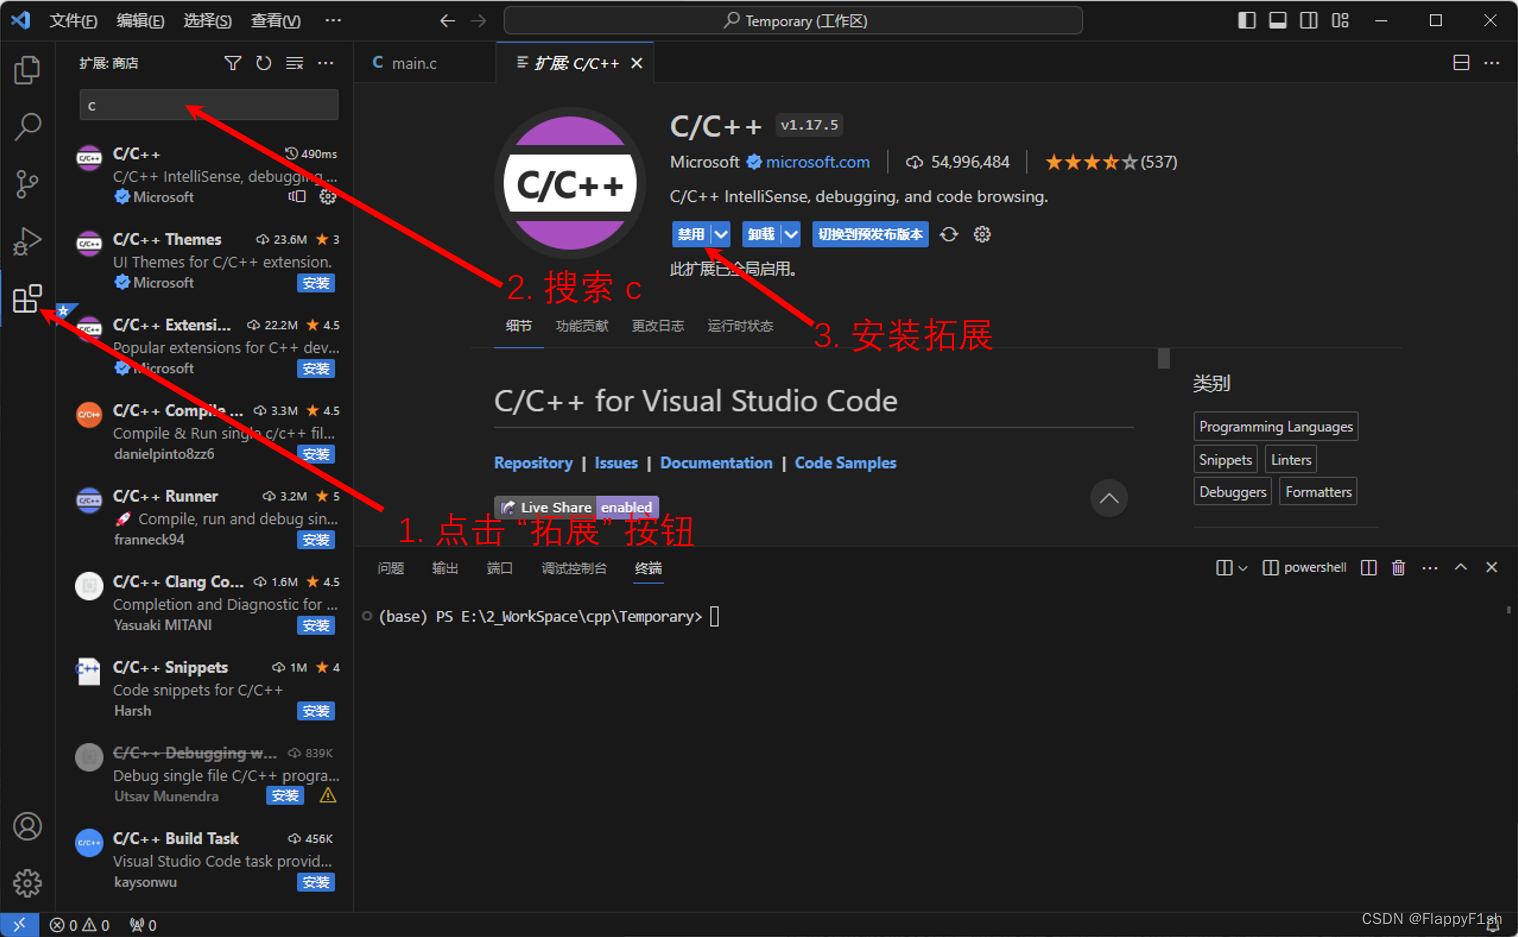Open manage gear on C/C++ list item
The height and width of the screenshot is (937, 1518).
[x=328, y=197]
